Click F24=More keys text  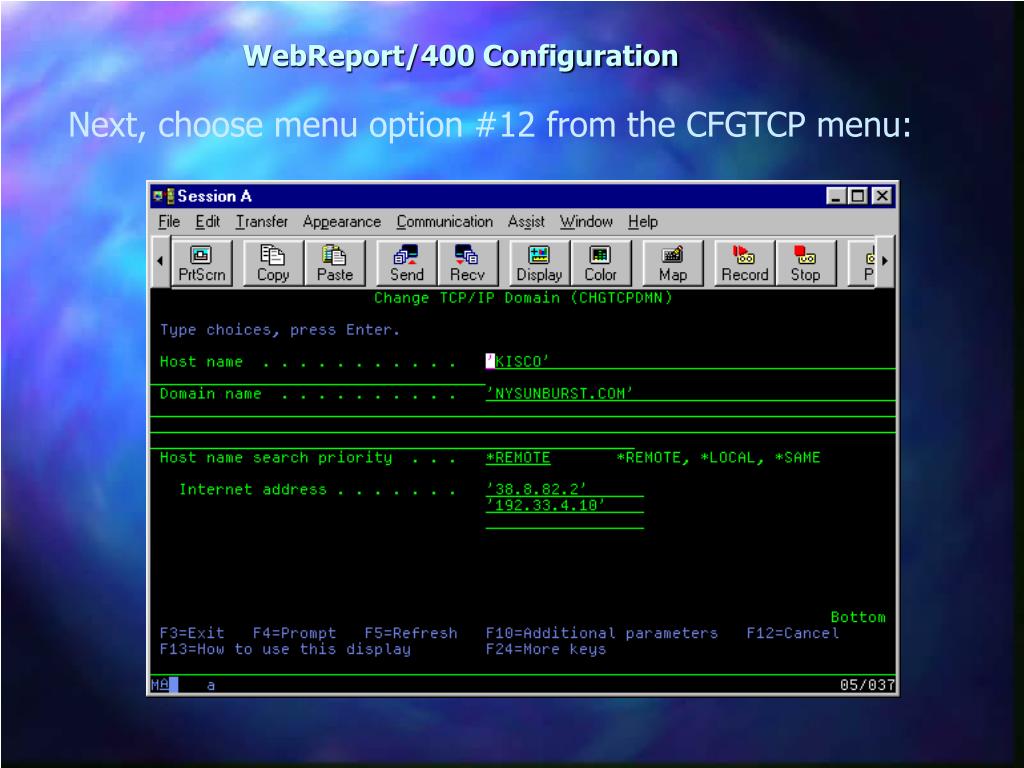[546, 649]
